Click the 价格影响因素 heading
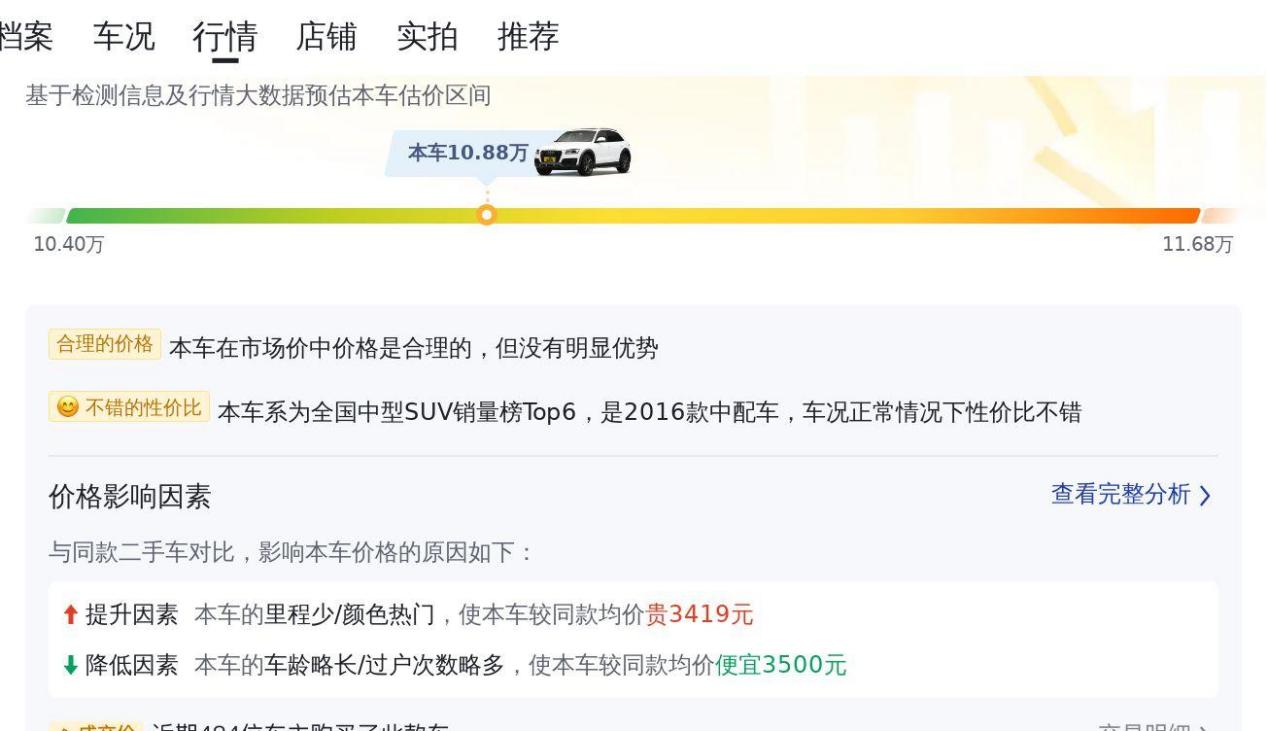1267x731 pixels. coord(130,497)
